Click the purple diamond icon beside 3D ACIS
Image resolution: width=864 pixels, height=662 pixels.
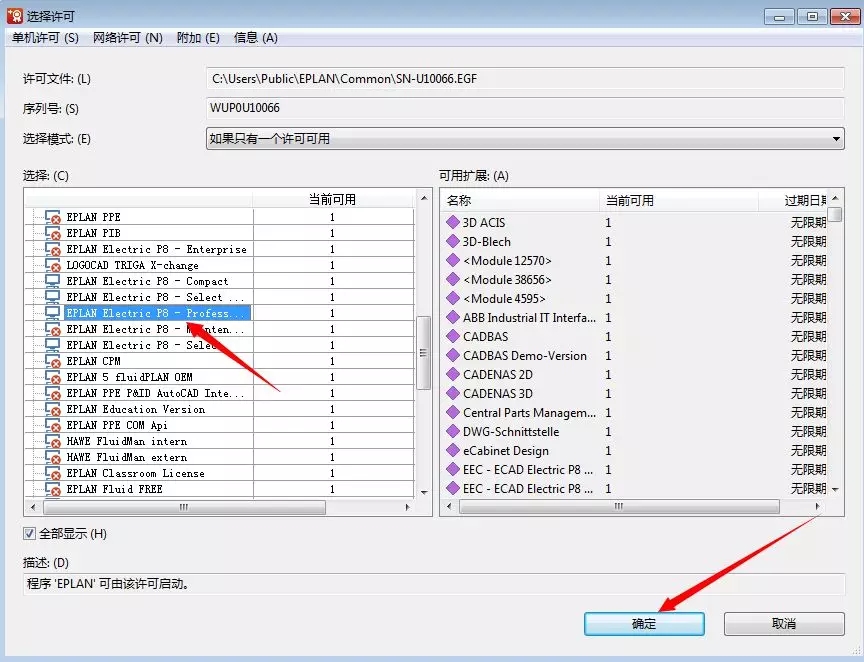455,222
